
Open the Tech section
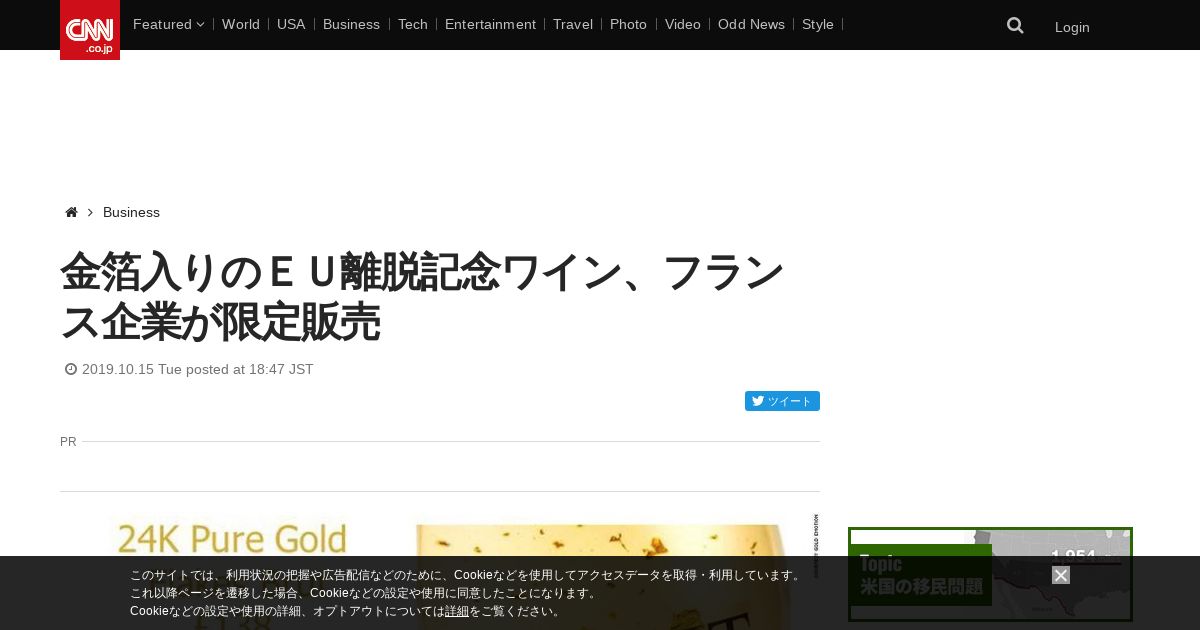[x=412, y=24]
